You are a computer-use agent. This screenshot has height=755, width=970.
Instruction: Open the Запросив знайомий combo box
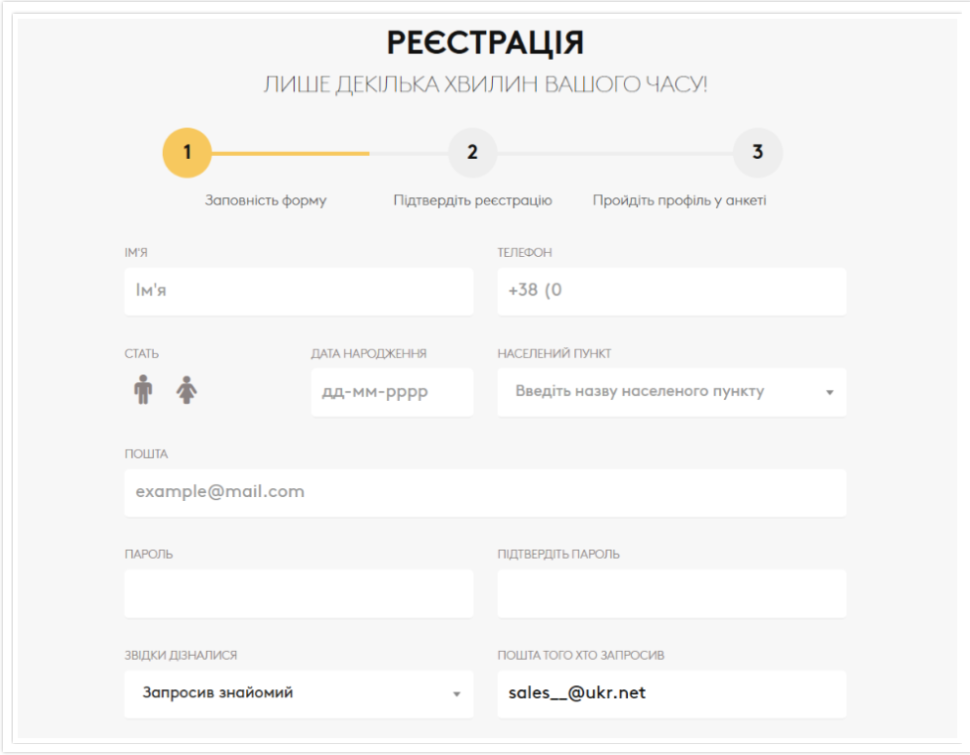[290, 693]
